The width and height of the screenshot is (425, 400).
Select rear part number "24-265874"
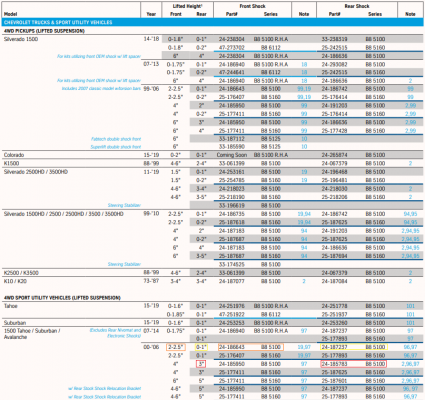(x=334, y=155)
